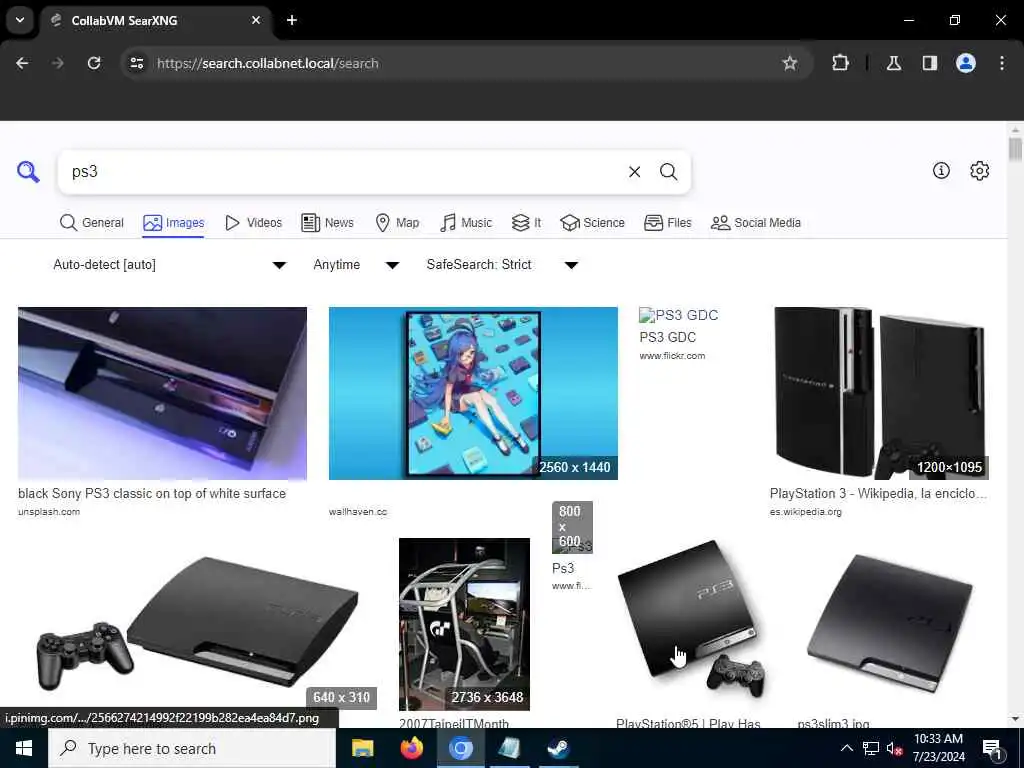Switch to It category
1024x768 pixels.
[526, 223]
